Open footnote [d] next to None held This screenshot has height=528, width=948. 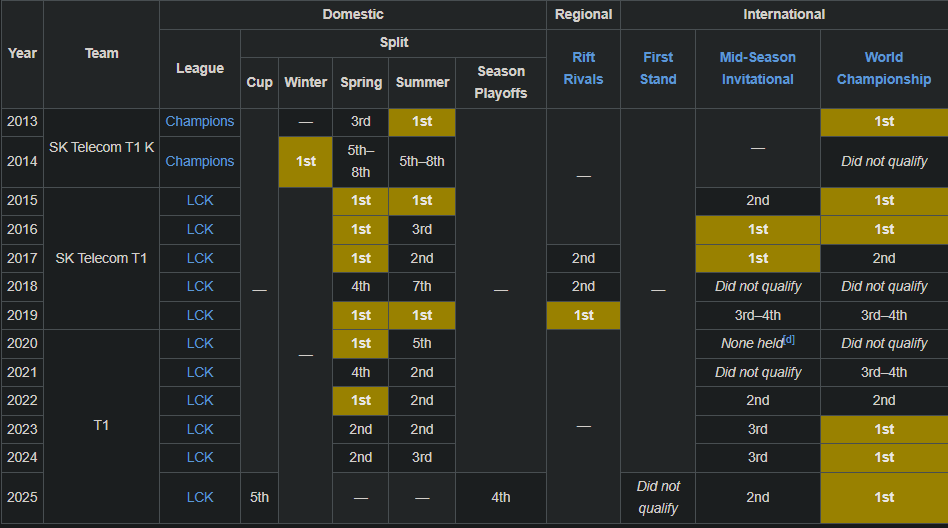point(788,339)
